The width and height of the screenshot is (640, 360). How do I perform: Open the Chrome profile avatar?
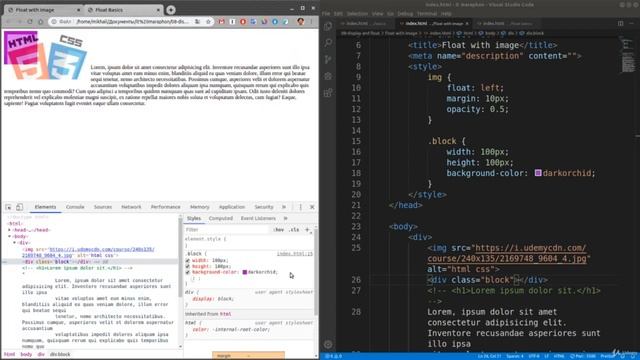[x=301, y=22]
